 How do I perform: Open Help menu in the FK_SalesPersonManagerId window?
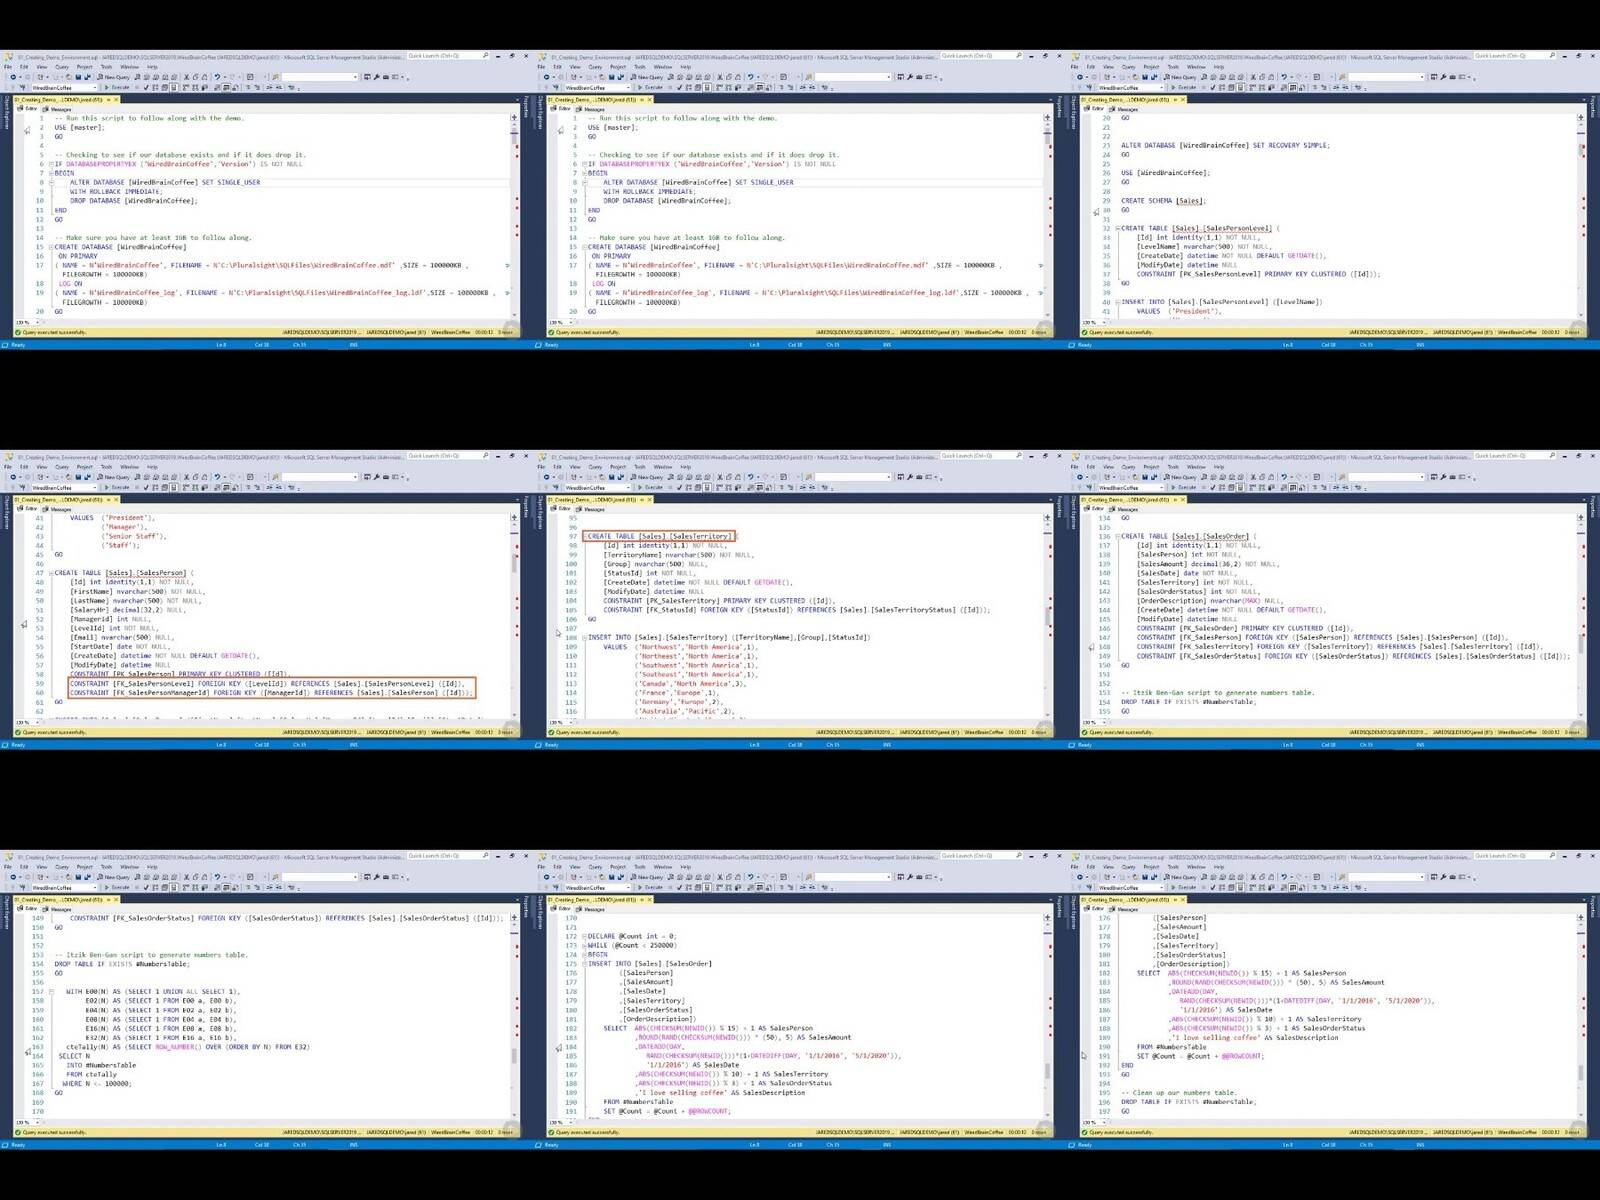152,467
